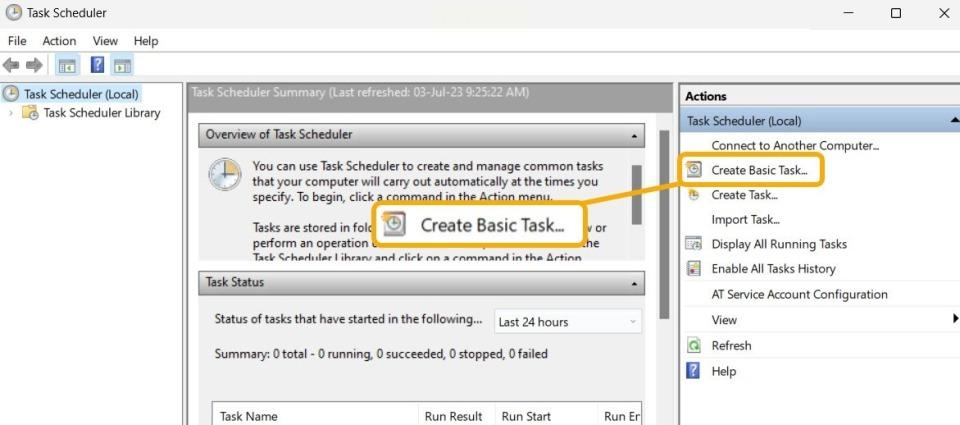
Task: Click Enable All Tasks History
Action: coord(773,269)
